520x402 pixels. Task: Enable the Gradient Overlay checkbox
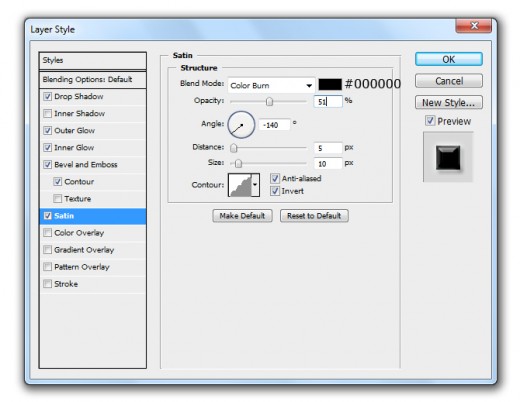(47, 250)
